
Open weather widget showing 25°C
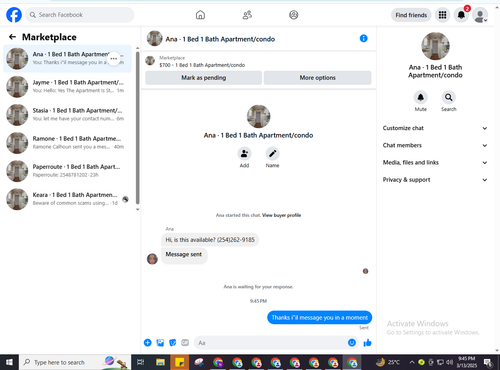(x=389, y=362)
